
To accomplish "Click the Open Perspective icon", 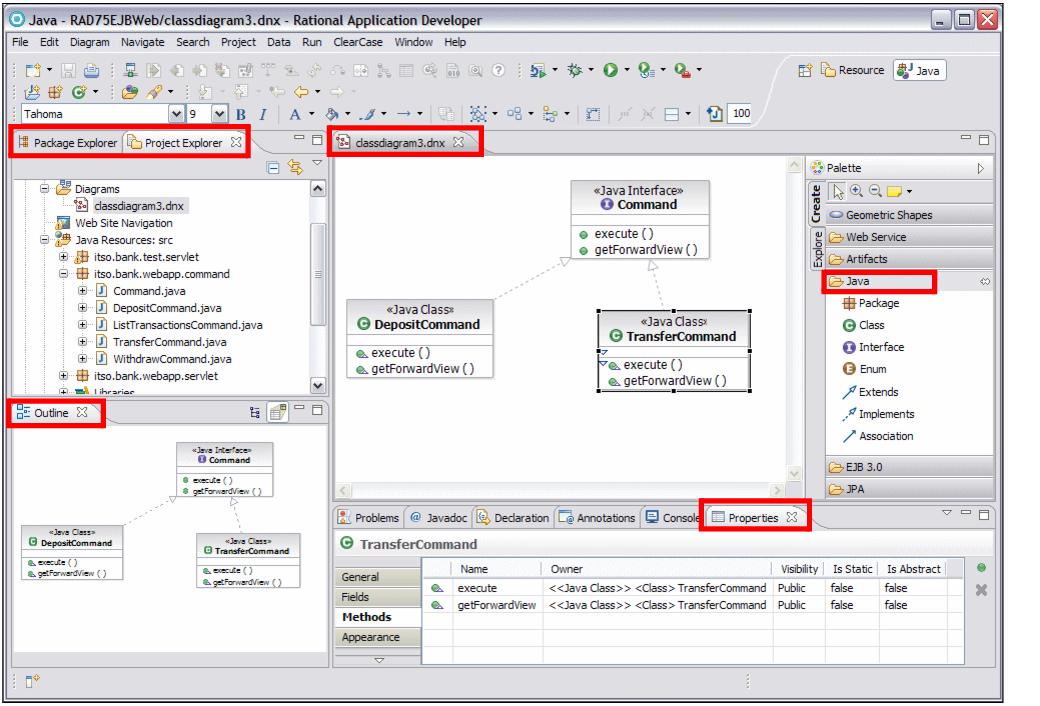I will click(805, 70).
